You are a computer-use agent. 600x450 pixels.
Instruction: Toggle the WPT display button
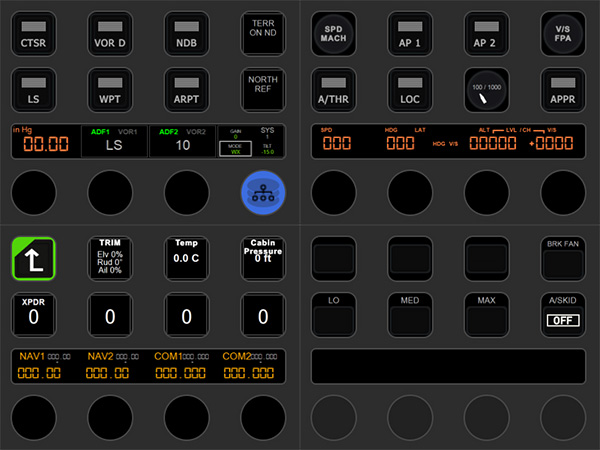pyautogui.click(x=110, y=90)
